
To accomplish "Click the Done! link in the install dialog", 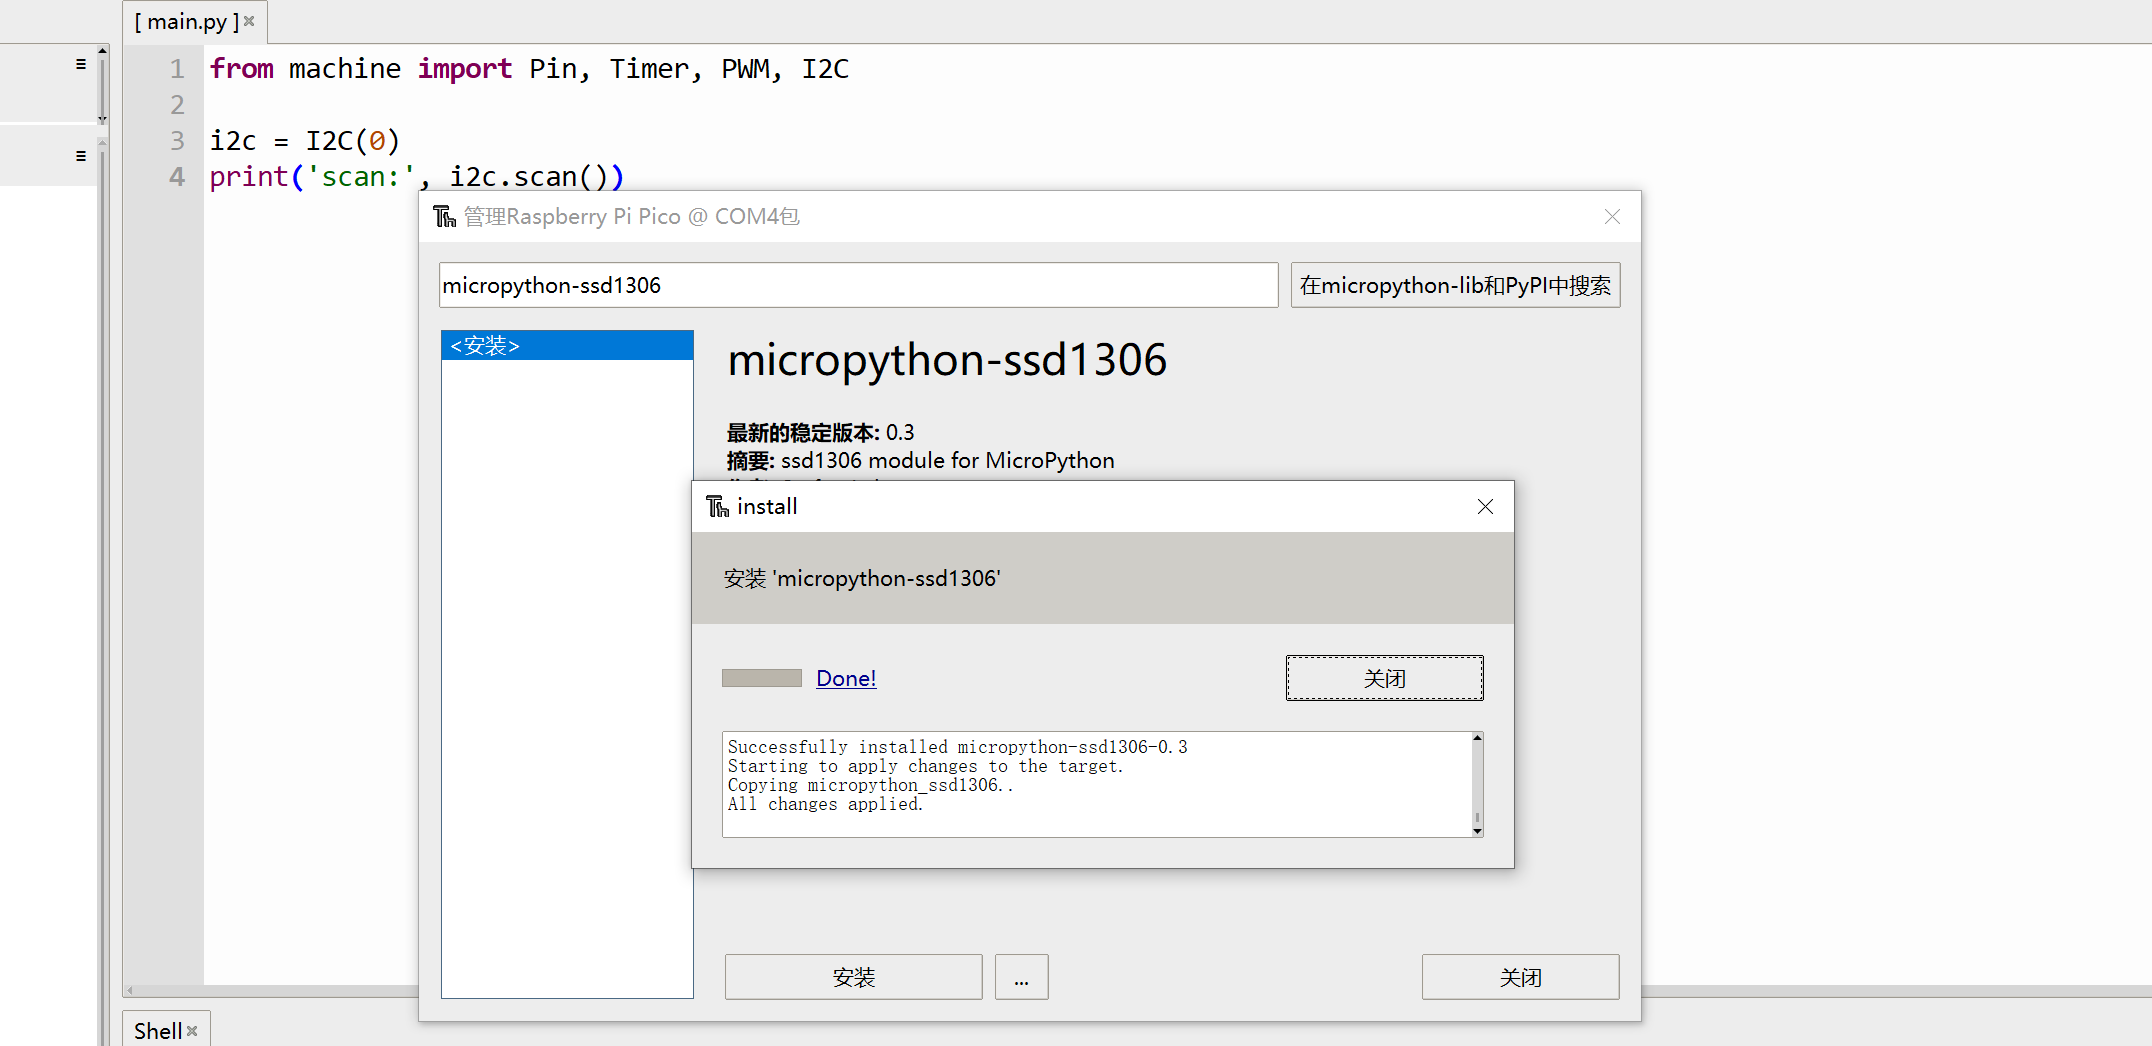I will coord(845,678).
